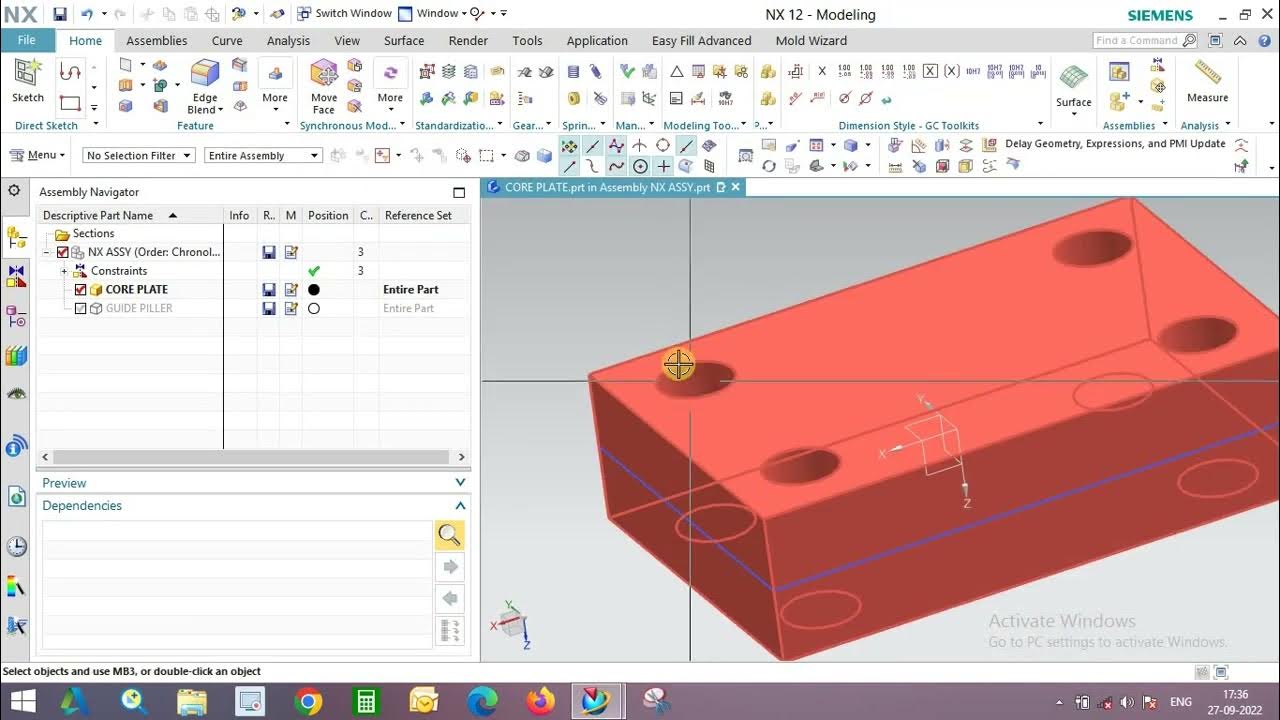Save the file with the floppy disk icon

coord(60,14)
